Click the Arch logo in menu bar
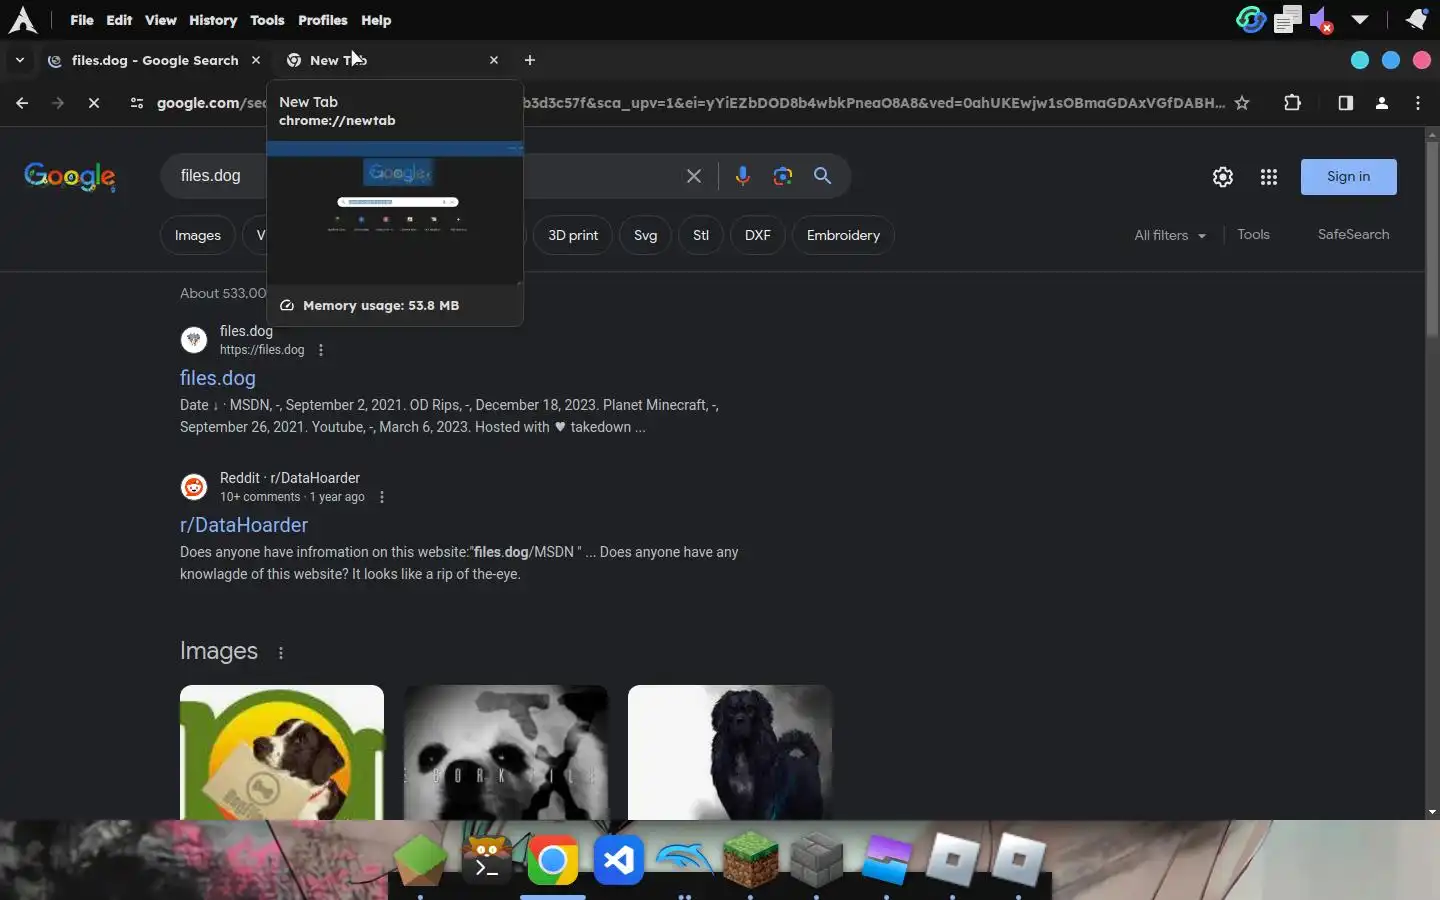Viewport: 1440px width, 900px height. point(22,20)
